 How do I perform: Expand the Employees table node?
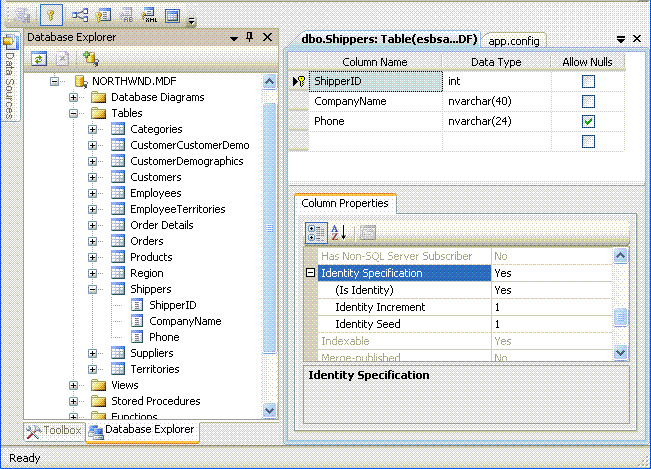(x=93, y=193)
